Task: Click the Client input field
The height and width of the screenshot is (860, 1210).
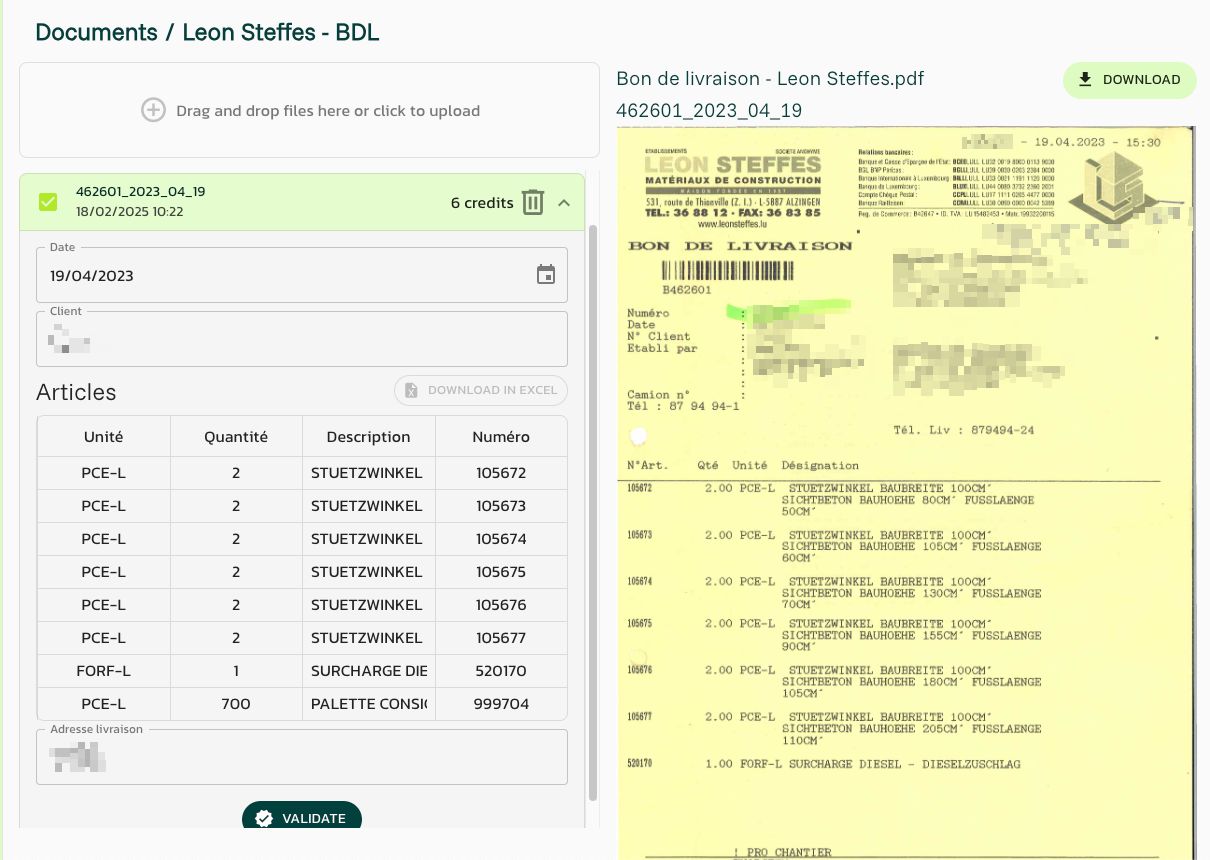Action: [301, 340]
